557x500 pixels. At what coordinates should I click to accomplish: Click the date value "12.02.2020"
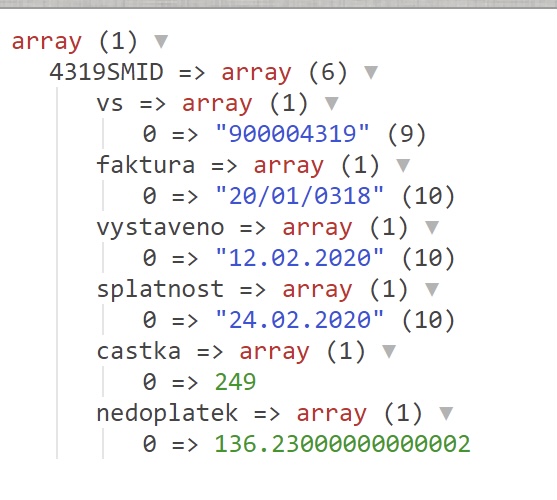click(x=299, y=258)
